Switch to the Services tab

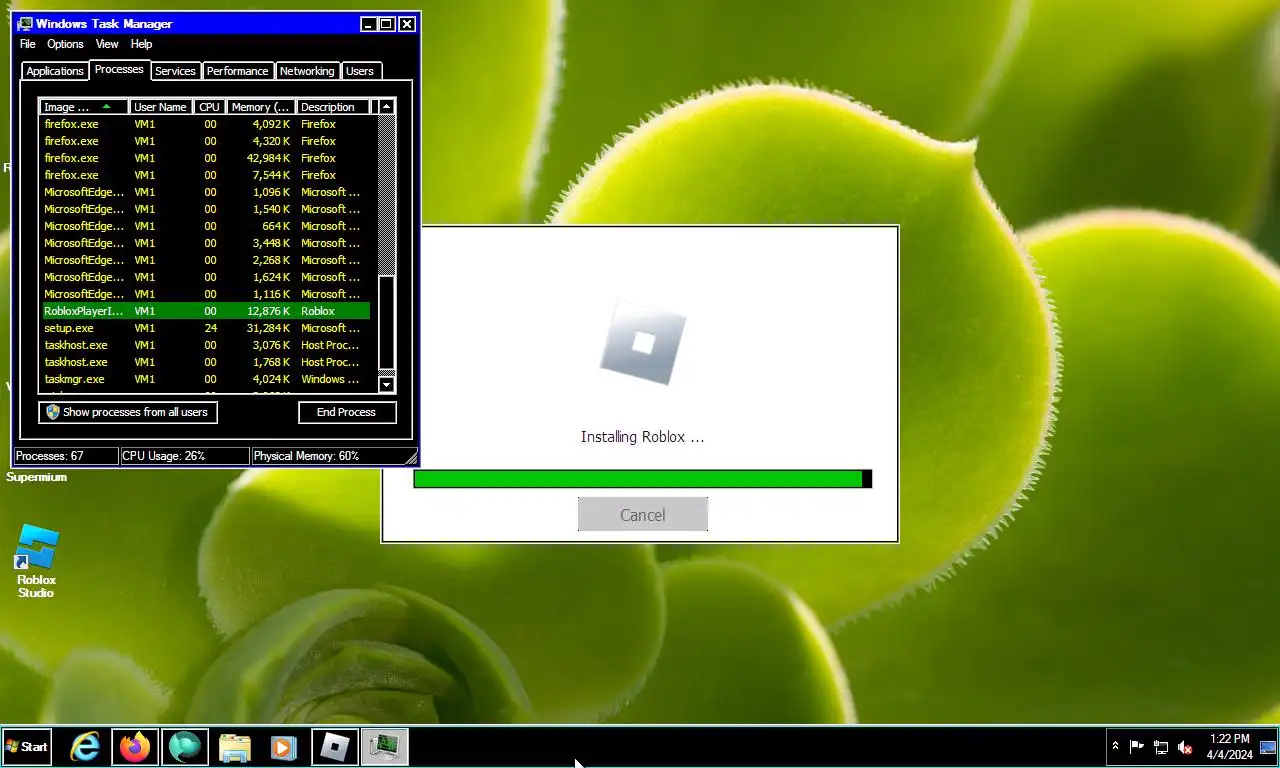(175, 71)
